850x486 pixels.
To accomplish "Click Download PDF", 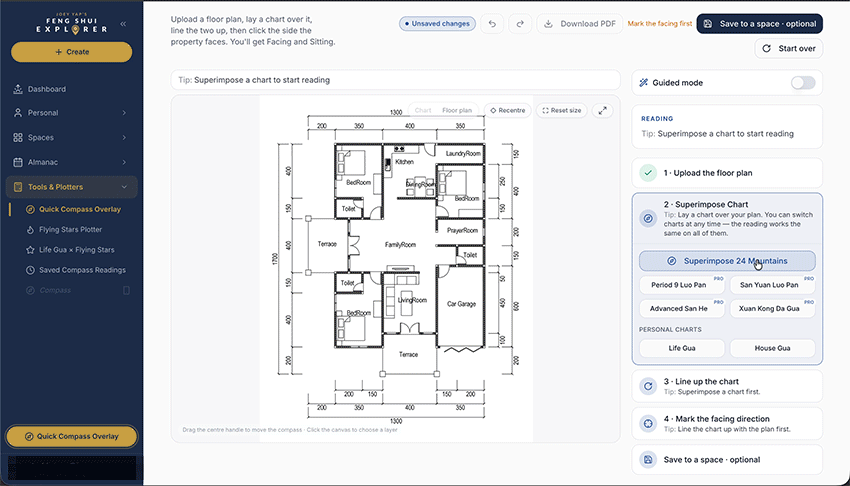I will coord(579,24).
